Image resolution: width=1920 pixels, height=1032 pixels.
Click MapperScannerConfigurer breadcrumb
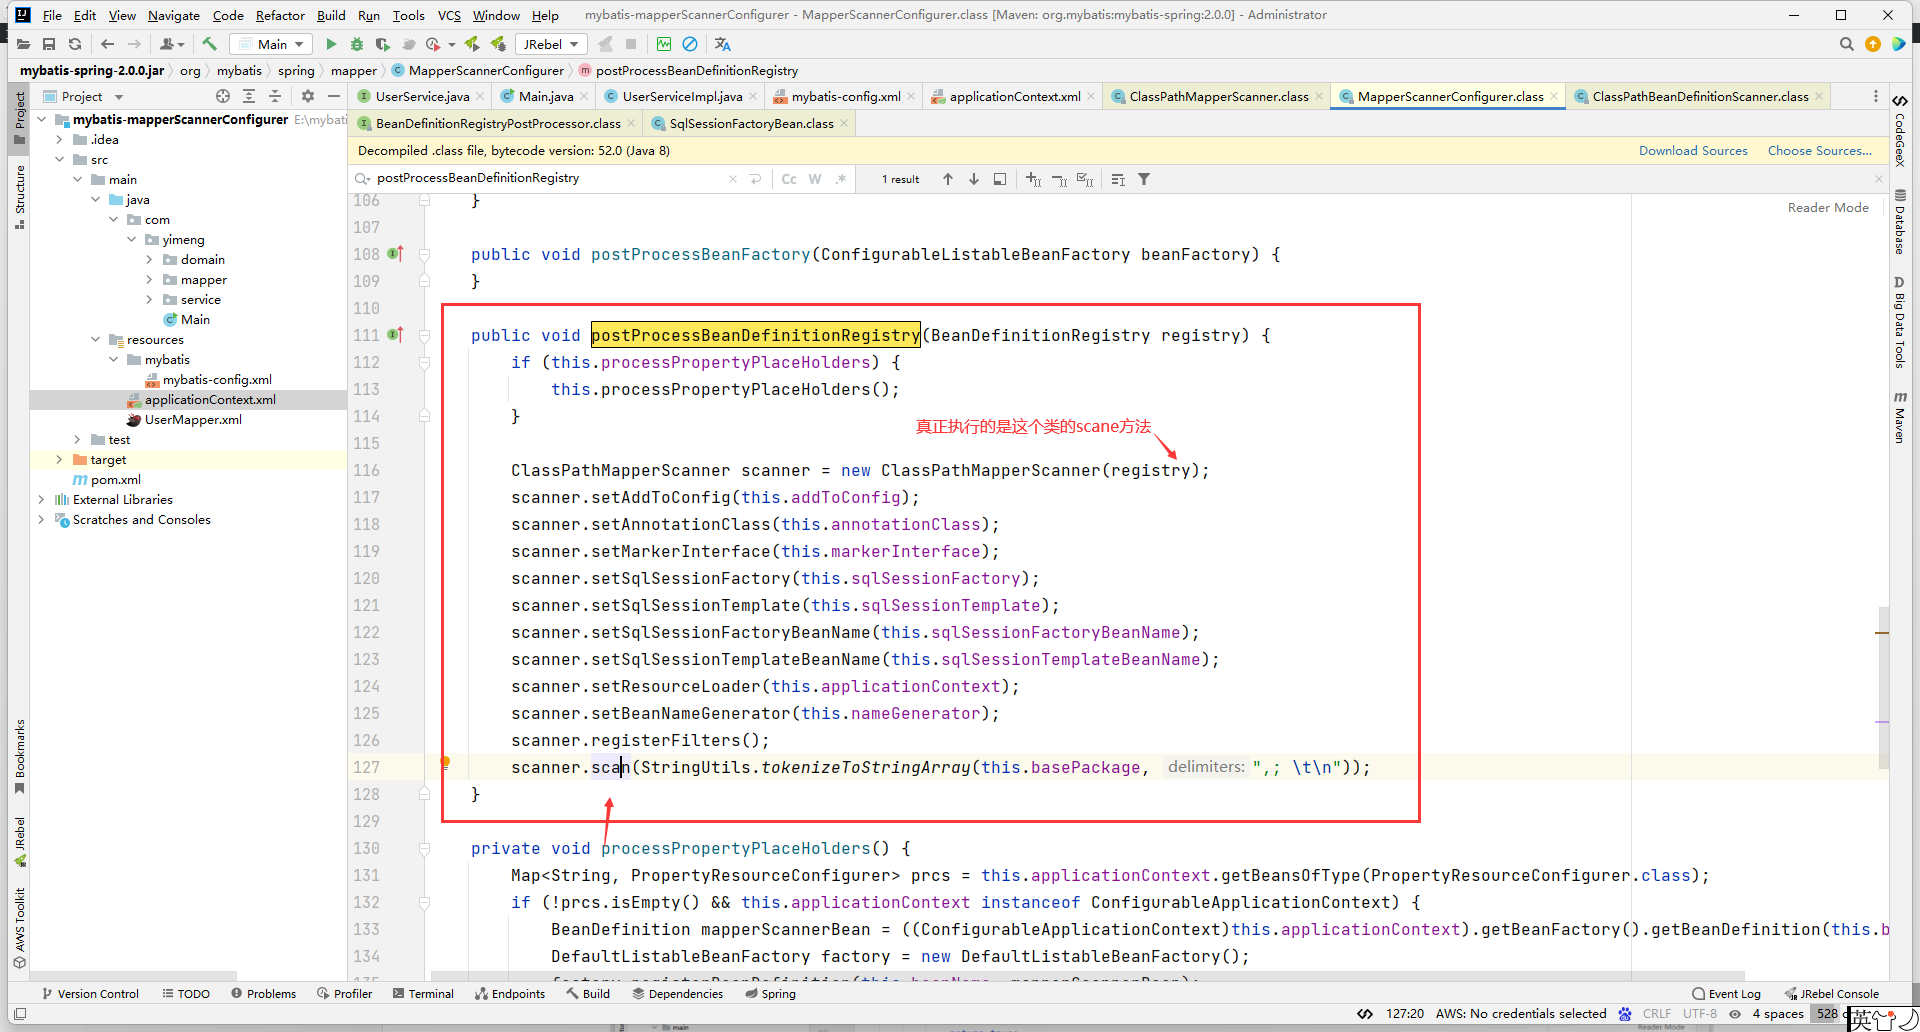click(478, 70)
